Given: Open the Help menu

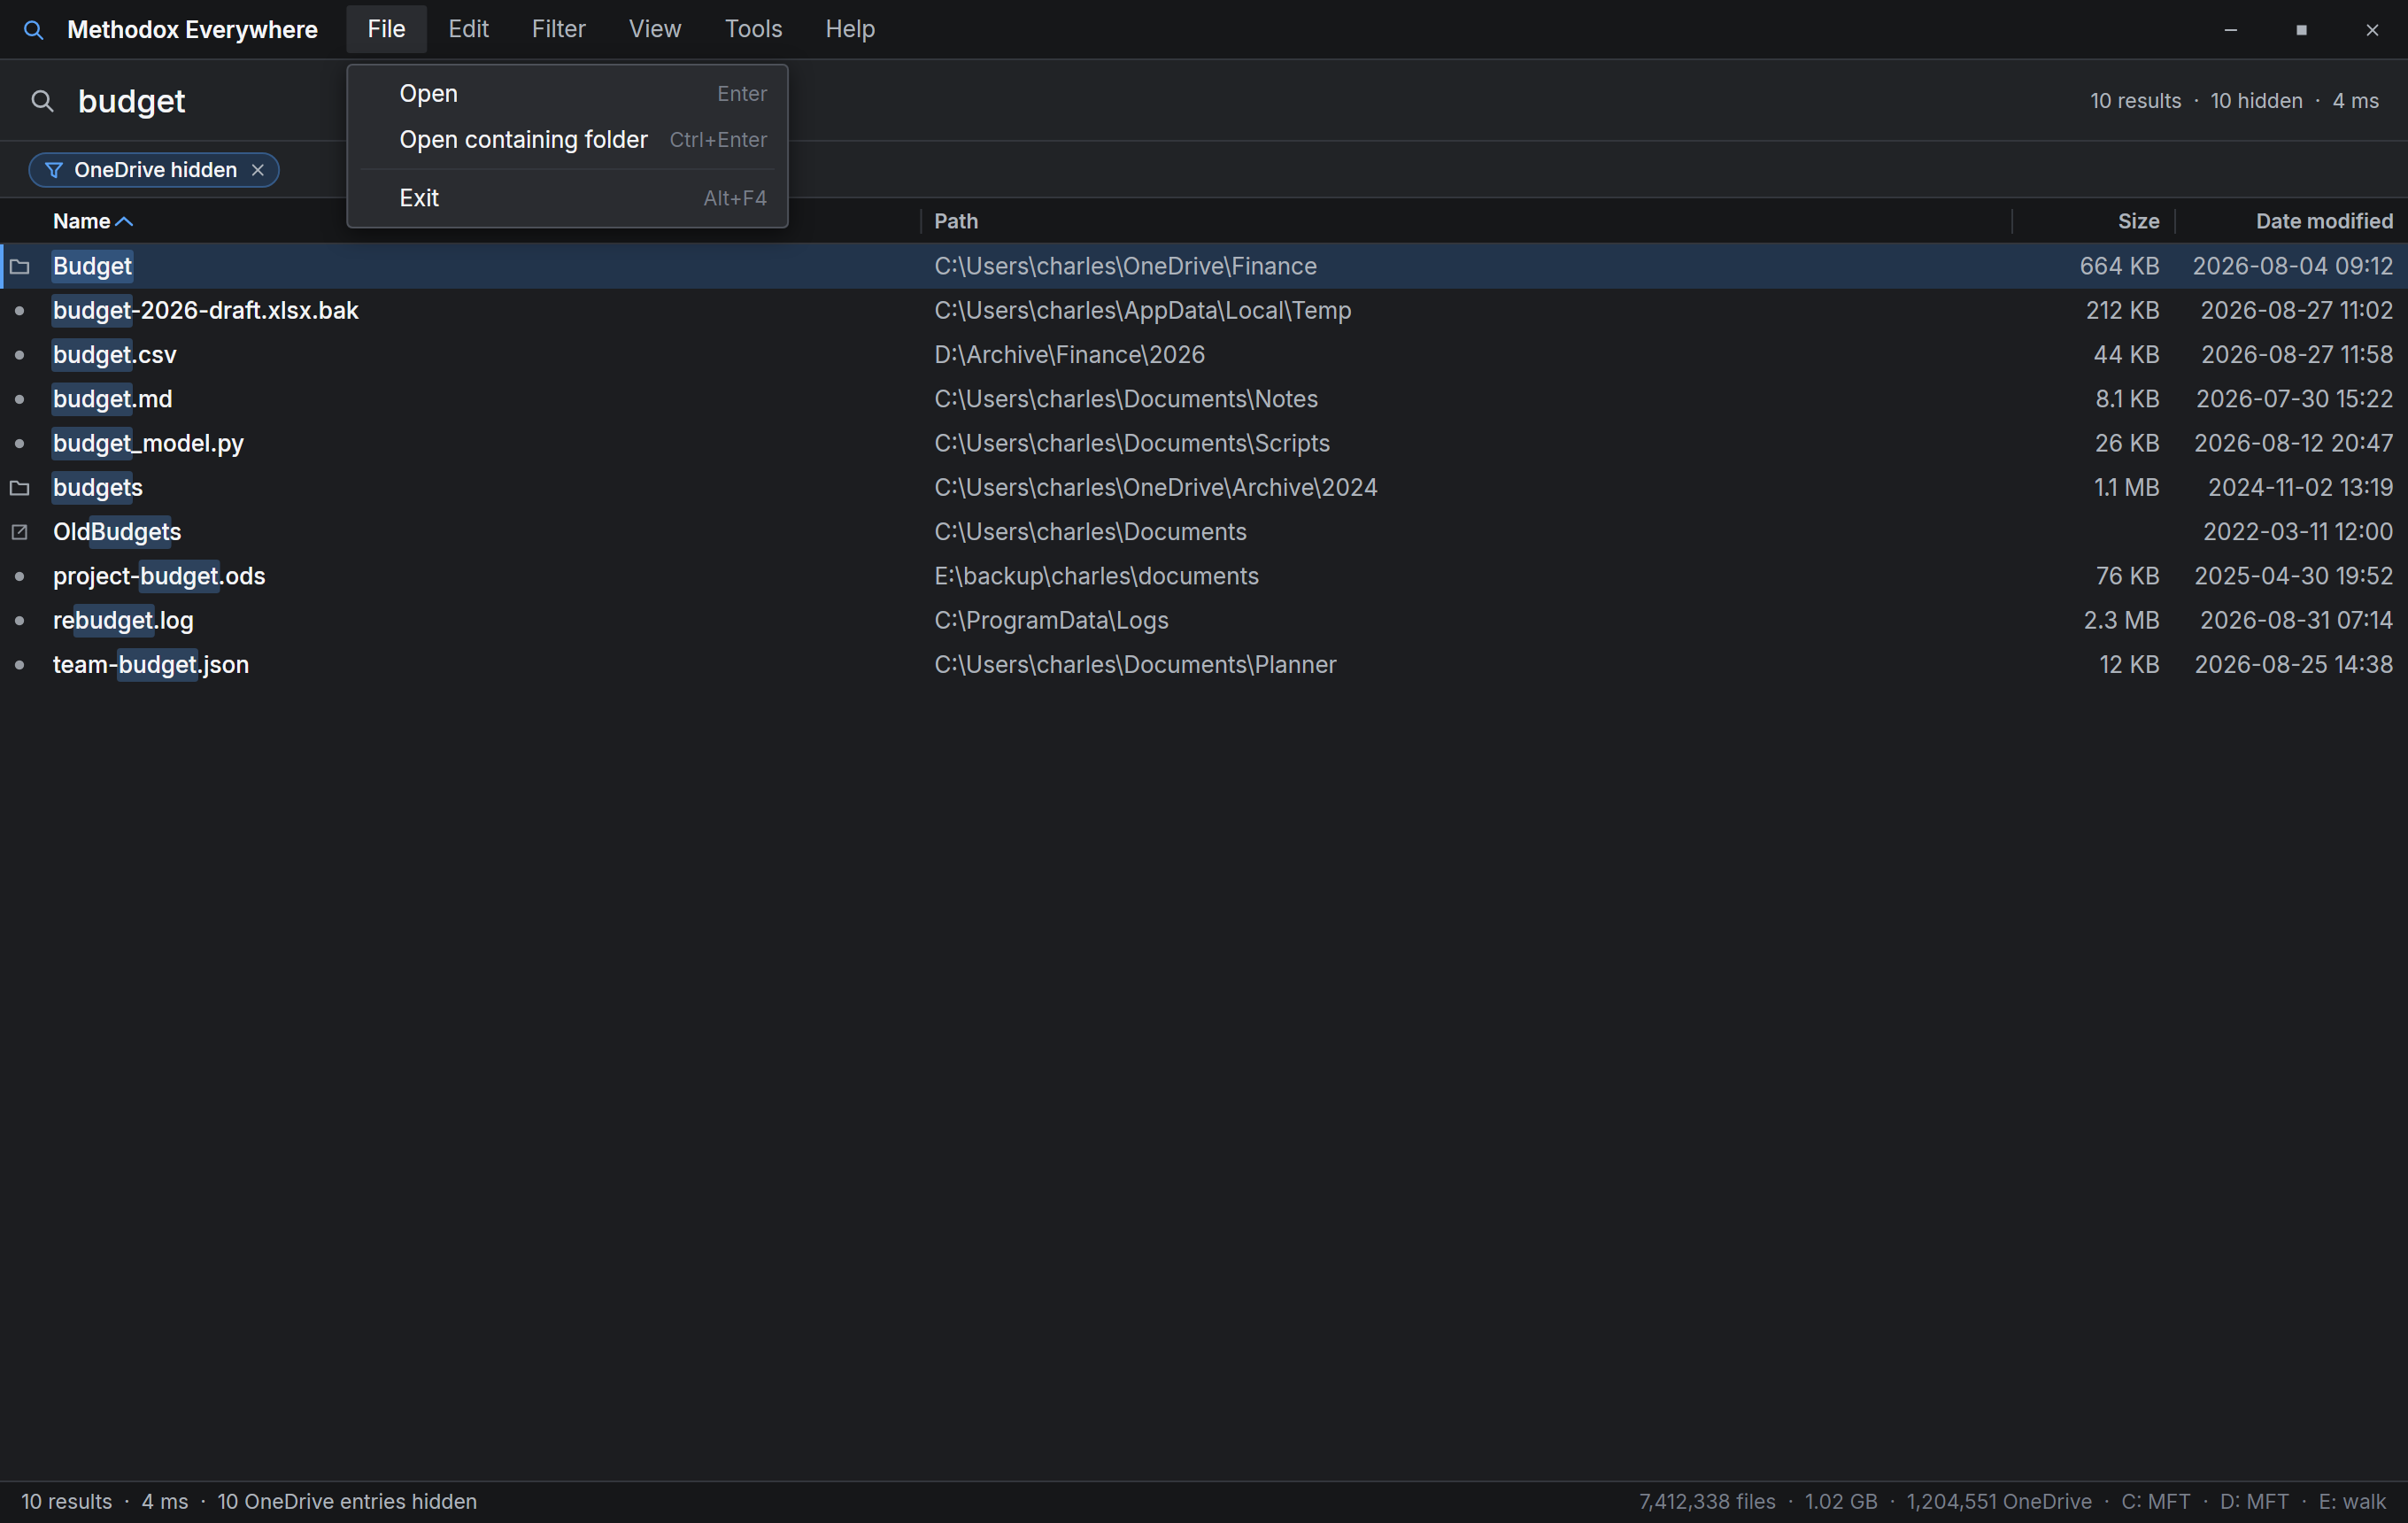Looking at the screenshot, I should pos(850,29).
